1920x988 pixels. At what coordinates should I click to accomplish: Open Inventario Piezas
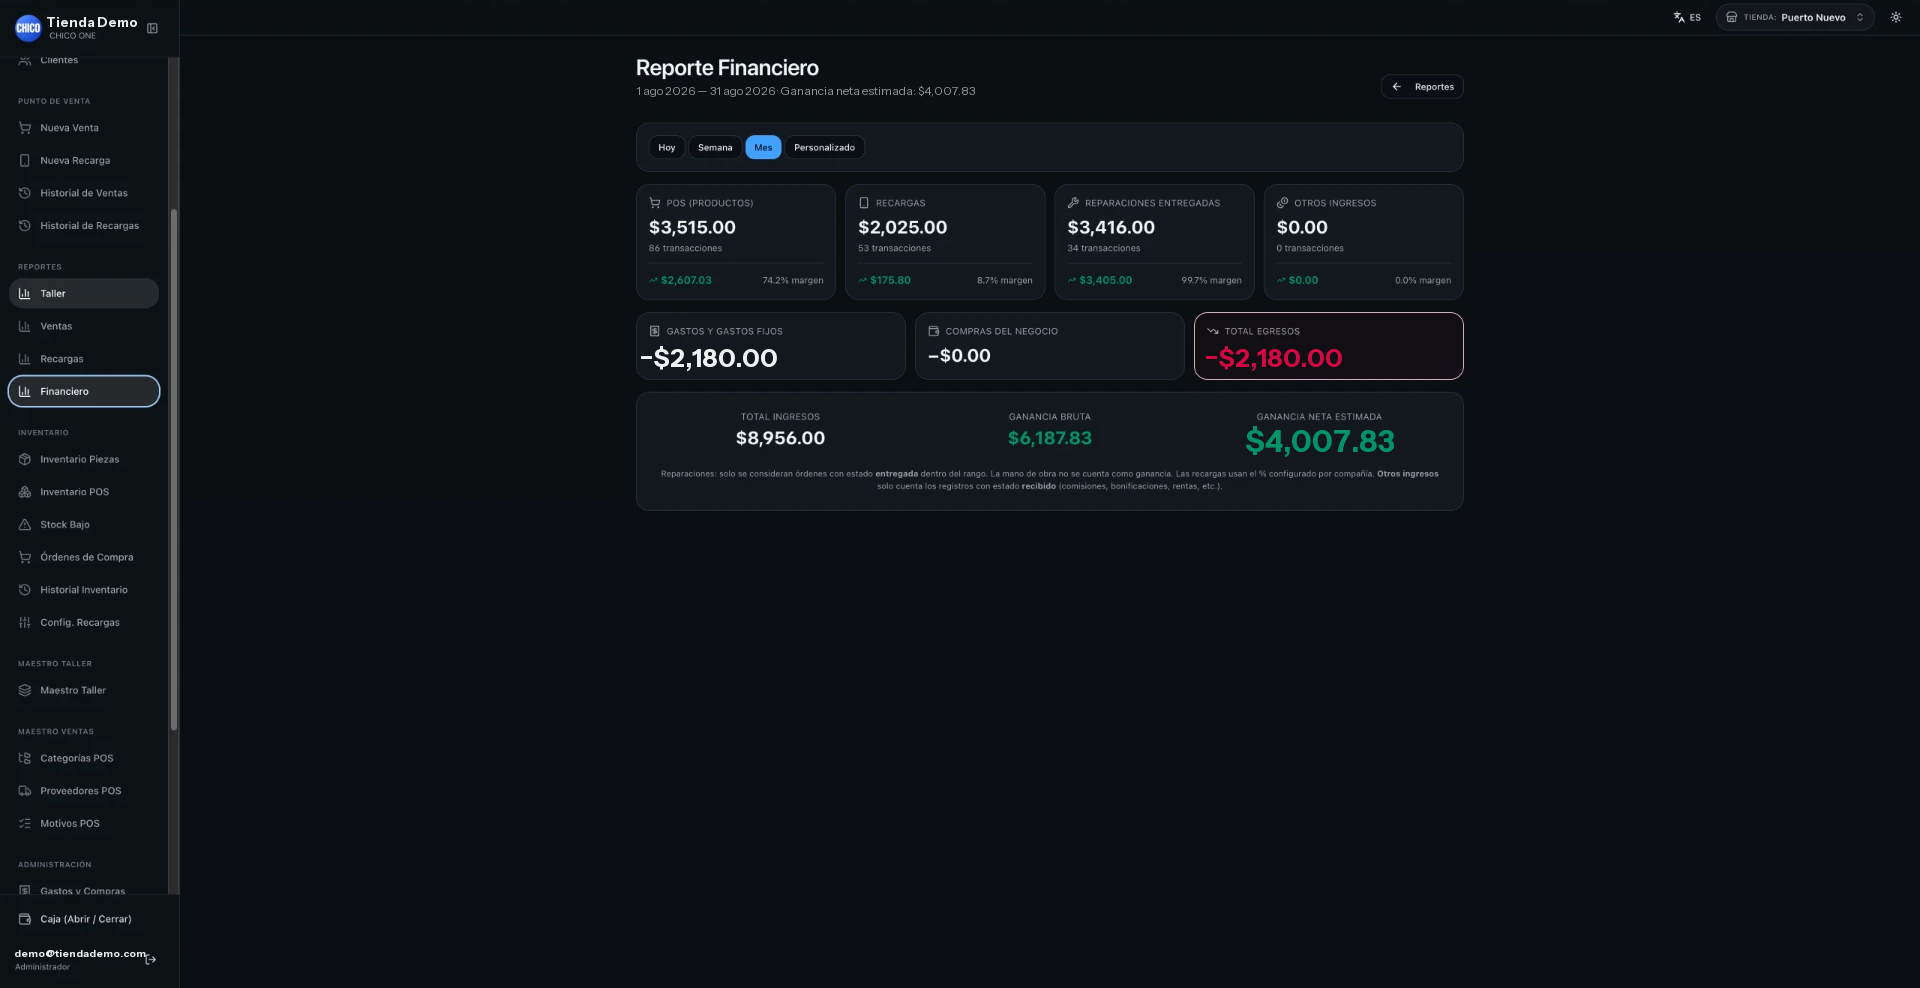[84, 460]
